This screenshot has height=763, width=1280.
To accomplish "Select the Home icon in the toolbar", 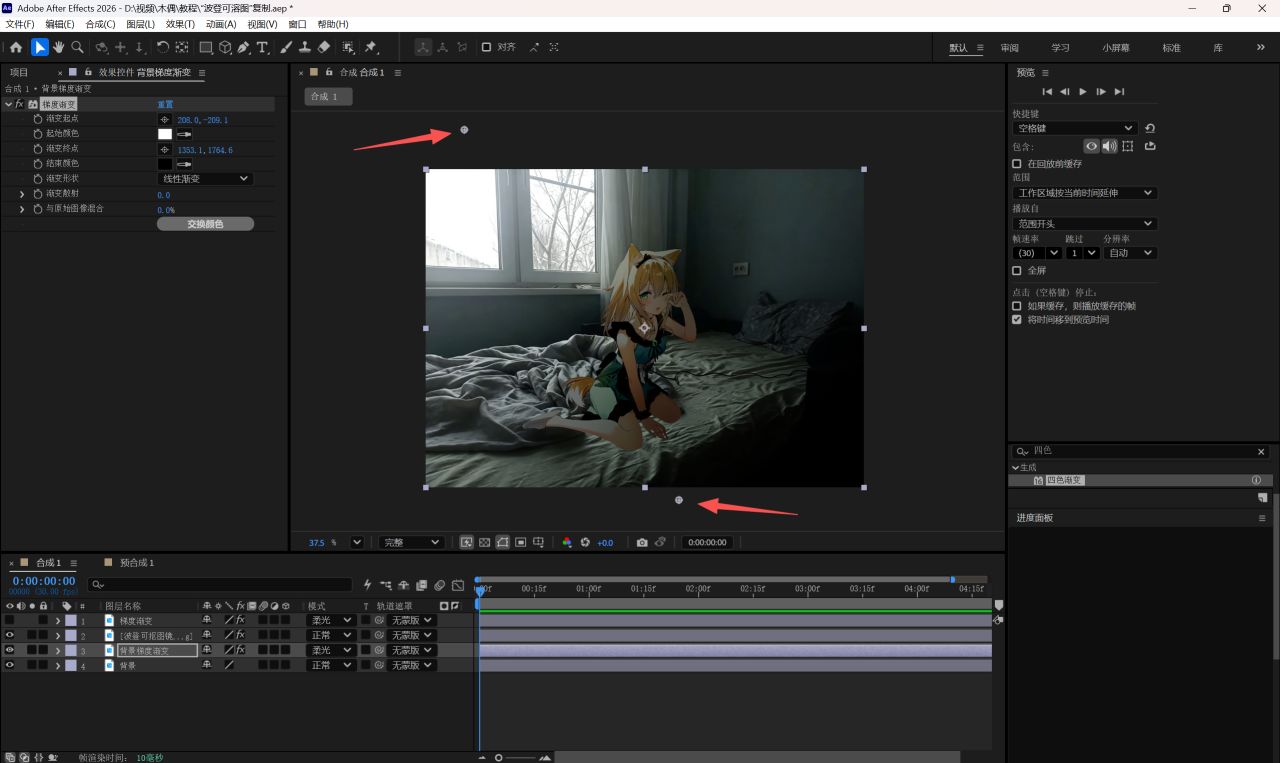I will coord(16,47).
